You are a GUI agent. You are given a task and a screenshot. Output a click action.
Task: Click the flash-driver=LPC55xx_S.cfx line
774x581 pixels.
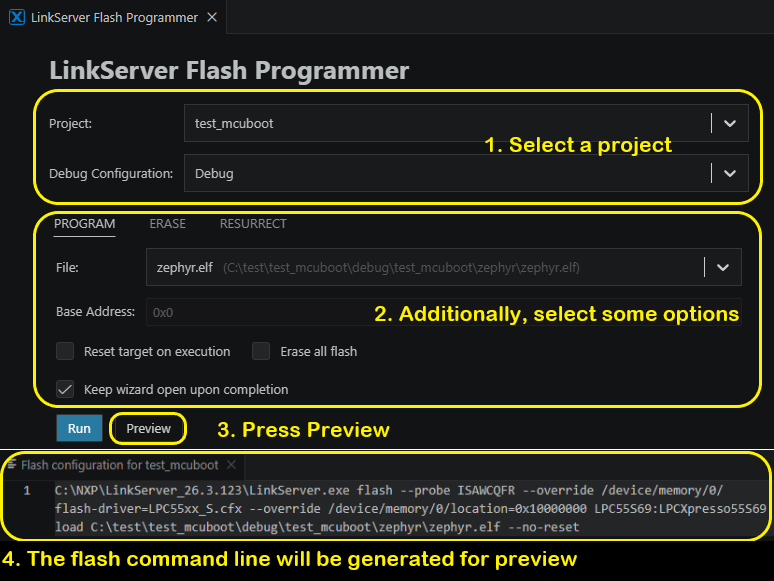pos(410,509)
